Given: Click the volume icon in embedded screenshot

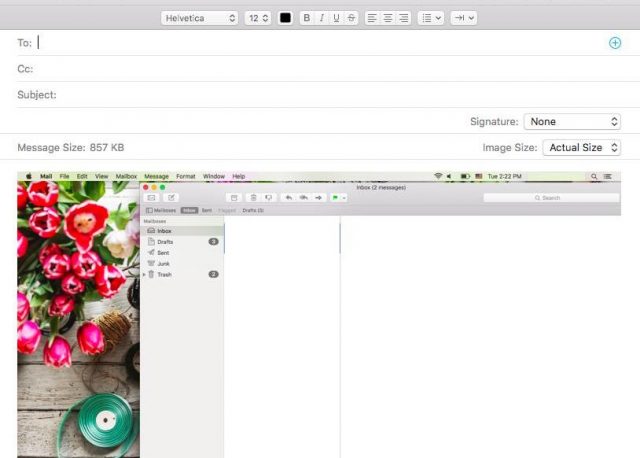Looking at the screenshot, I should pyautogui.click(x=449, y=176).
